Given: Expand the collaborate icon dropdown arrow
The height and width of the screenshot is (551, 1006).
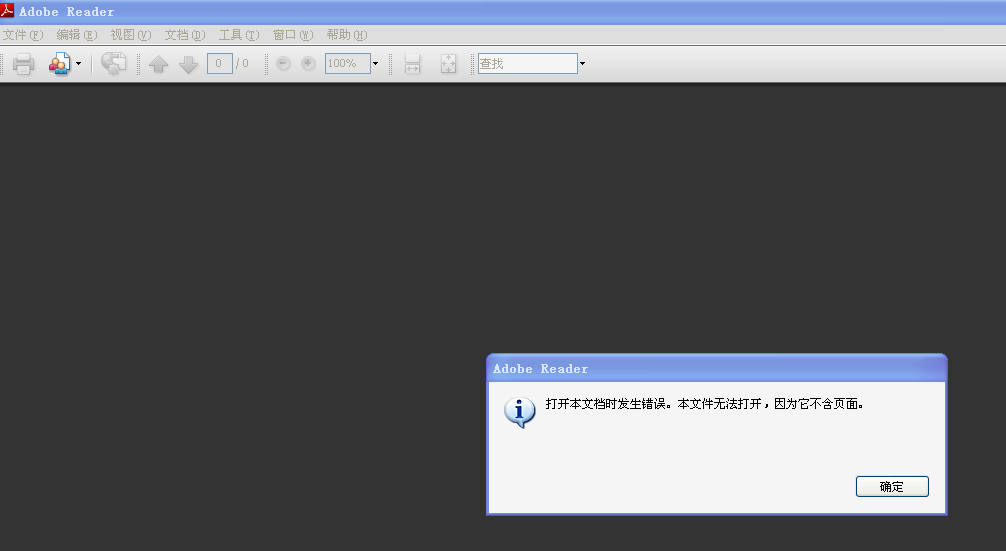Looking at the screenshot, I should coord(78,64).
